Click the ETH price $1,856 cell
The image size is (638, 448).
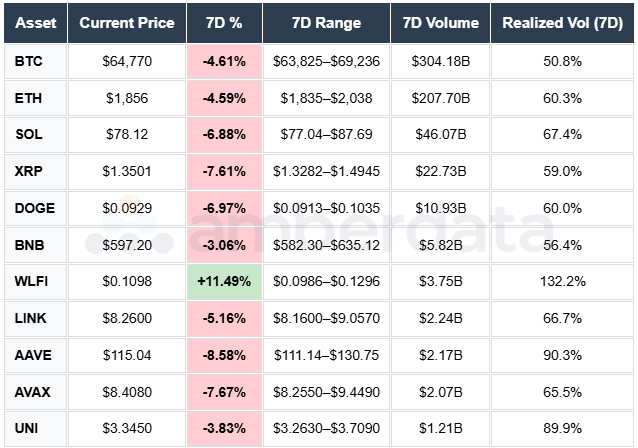click(x=126, y=98)
